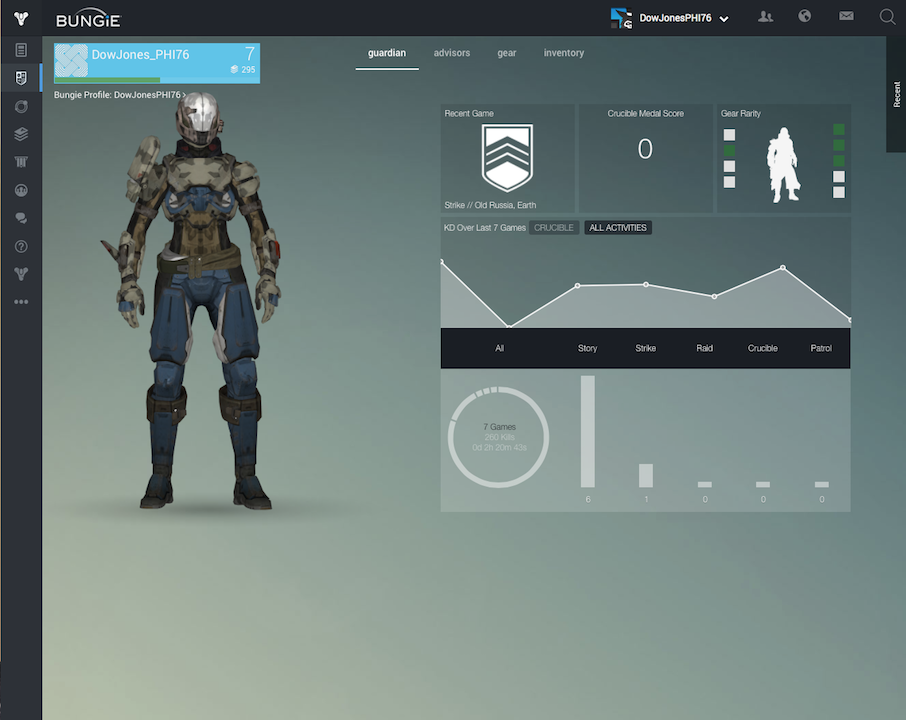This screenshot has width=906, height=720.
Task: Open the news document icon in the sidebar
Action: pos(21,50)
